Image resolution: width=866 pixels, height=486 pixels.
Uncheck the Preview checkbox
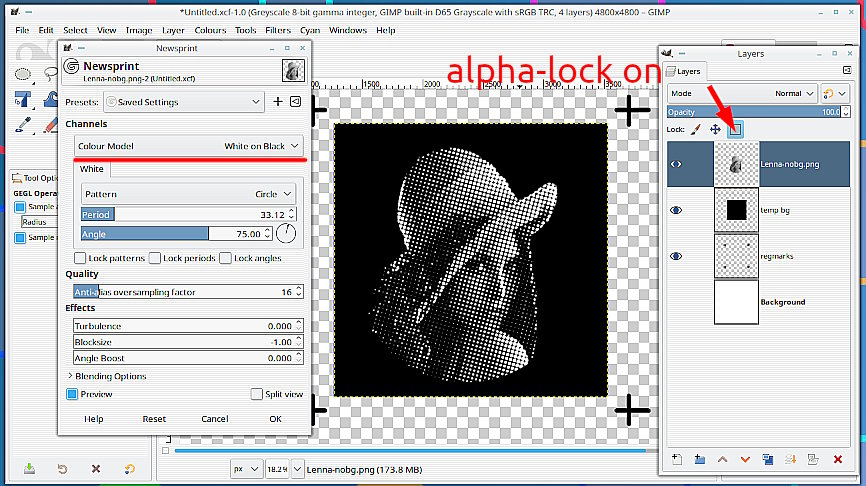(72, 394)
